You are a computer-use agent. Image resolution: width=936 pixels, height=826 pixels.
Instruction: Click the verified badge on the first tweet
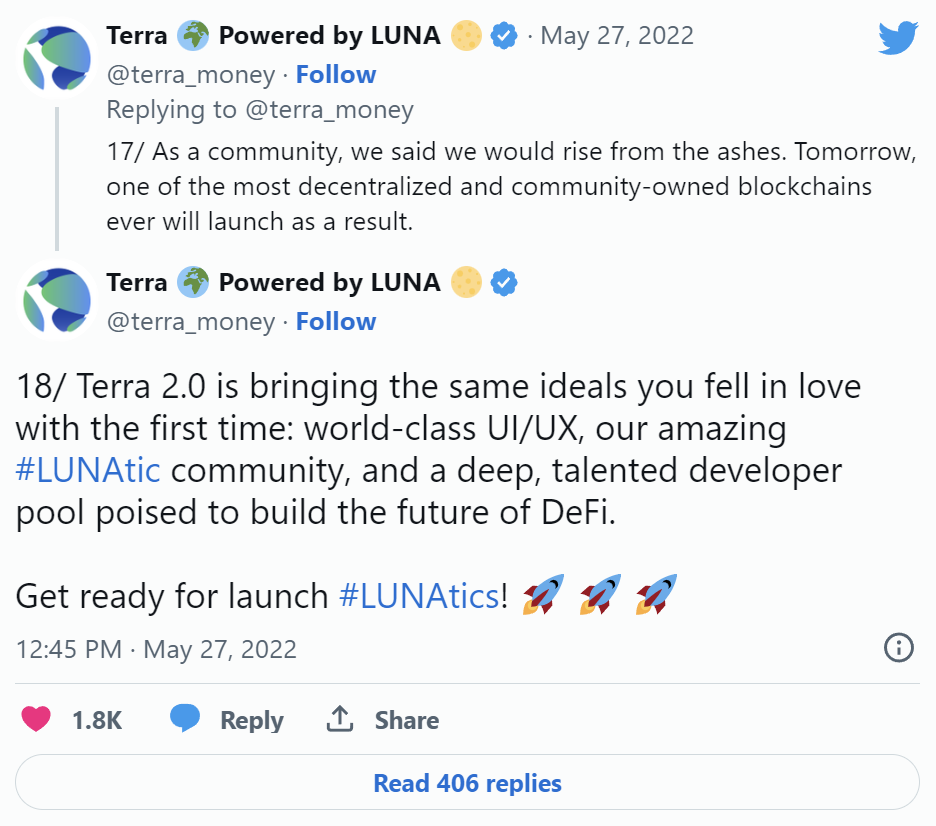(x=505, y=36)
